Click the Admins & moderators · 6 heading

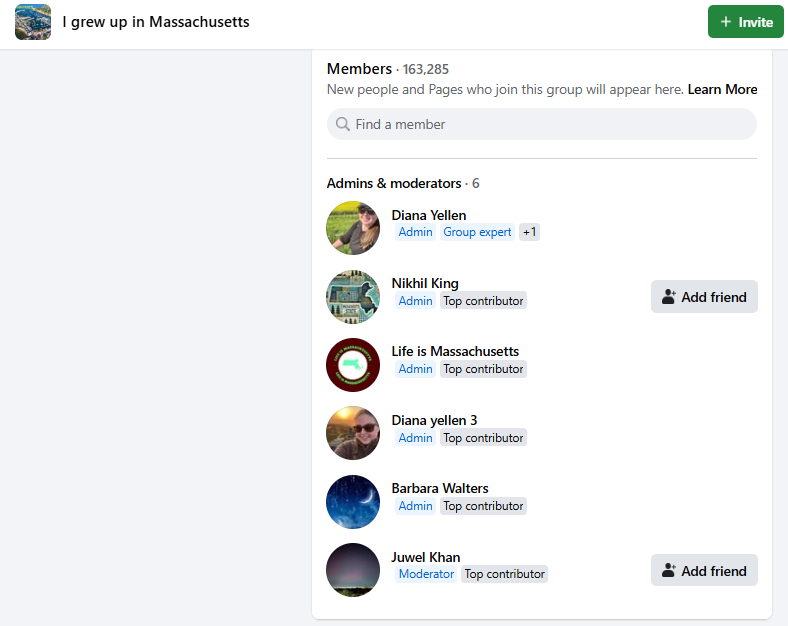403,183
